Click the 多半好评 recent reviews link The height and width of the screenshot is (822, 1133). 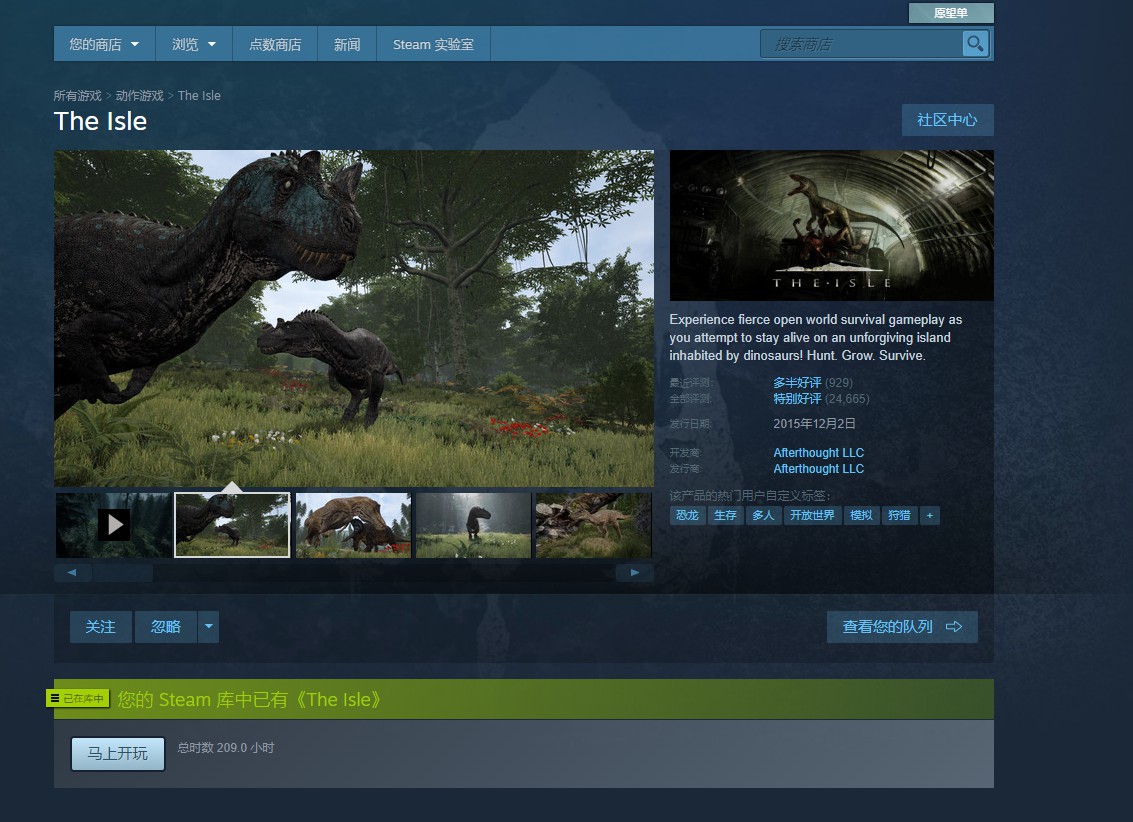click(797, 382)
